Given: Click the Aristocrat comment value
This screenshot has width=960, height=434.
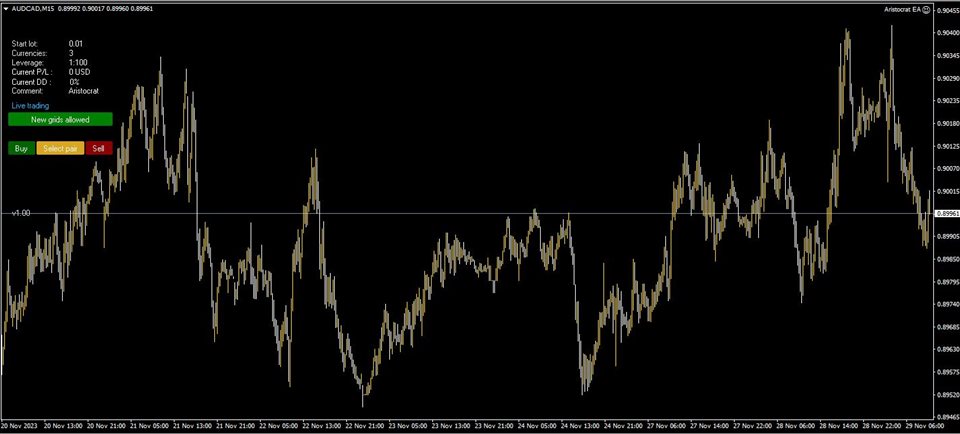Looking at the screenshot, I should pyautogui.click(x=83, y=91).
